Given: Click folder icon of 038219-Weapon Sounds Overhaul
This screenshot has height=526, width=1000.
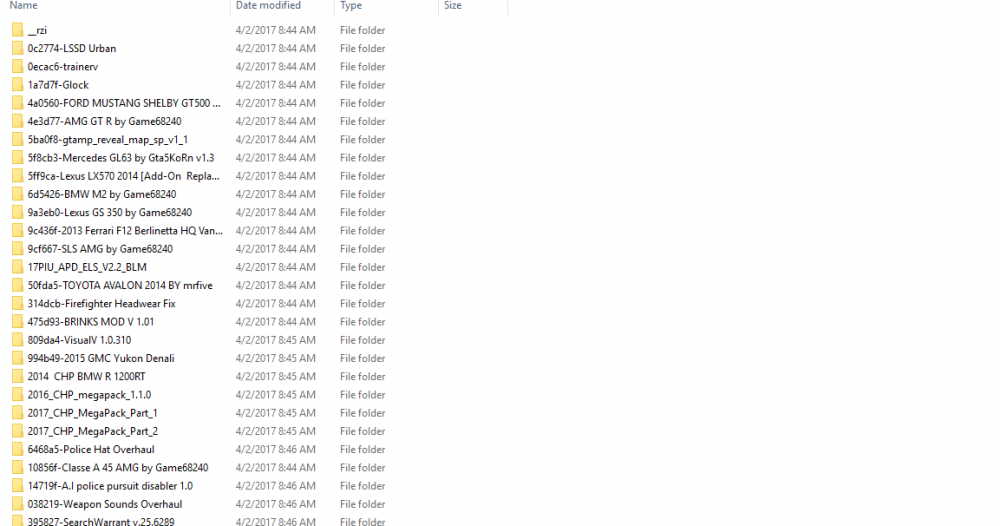Looking at the screenshot, I should [17, 504].
